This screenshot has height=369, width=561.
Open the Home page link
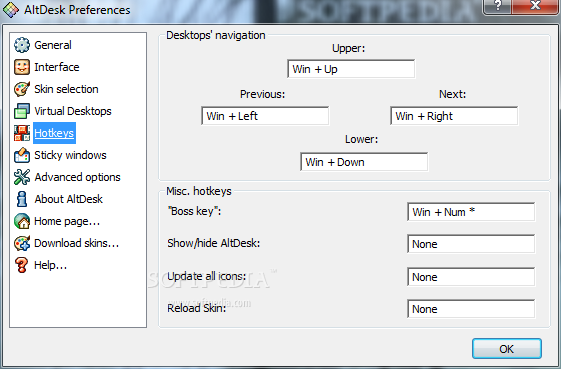[x=67, y=221]
